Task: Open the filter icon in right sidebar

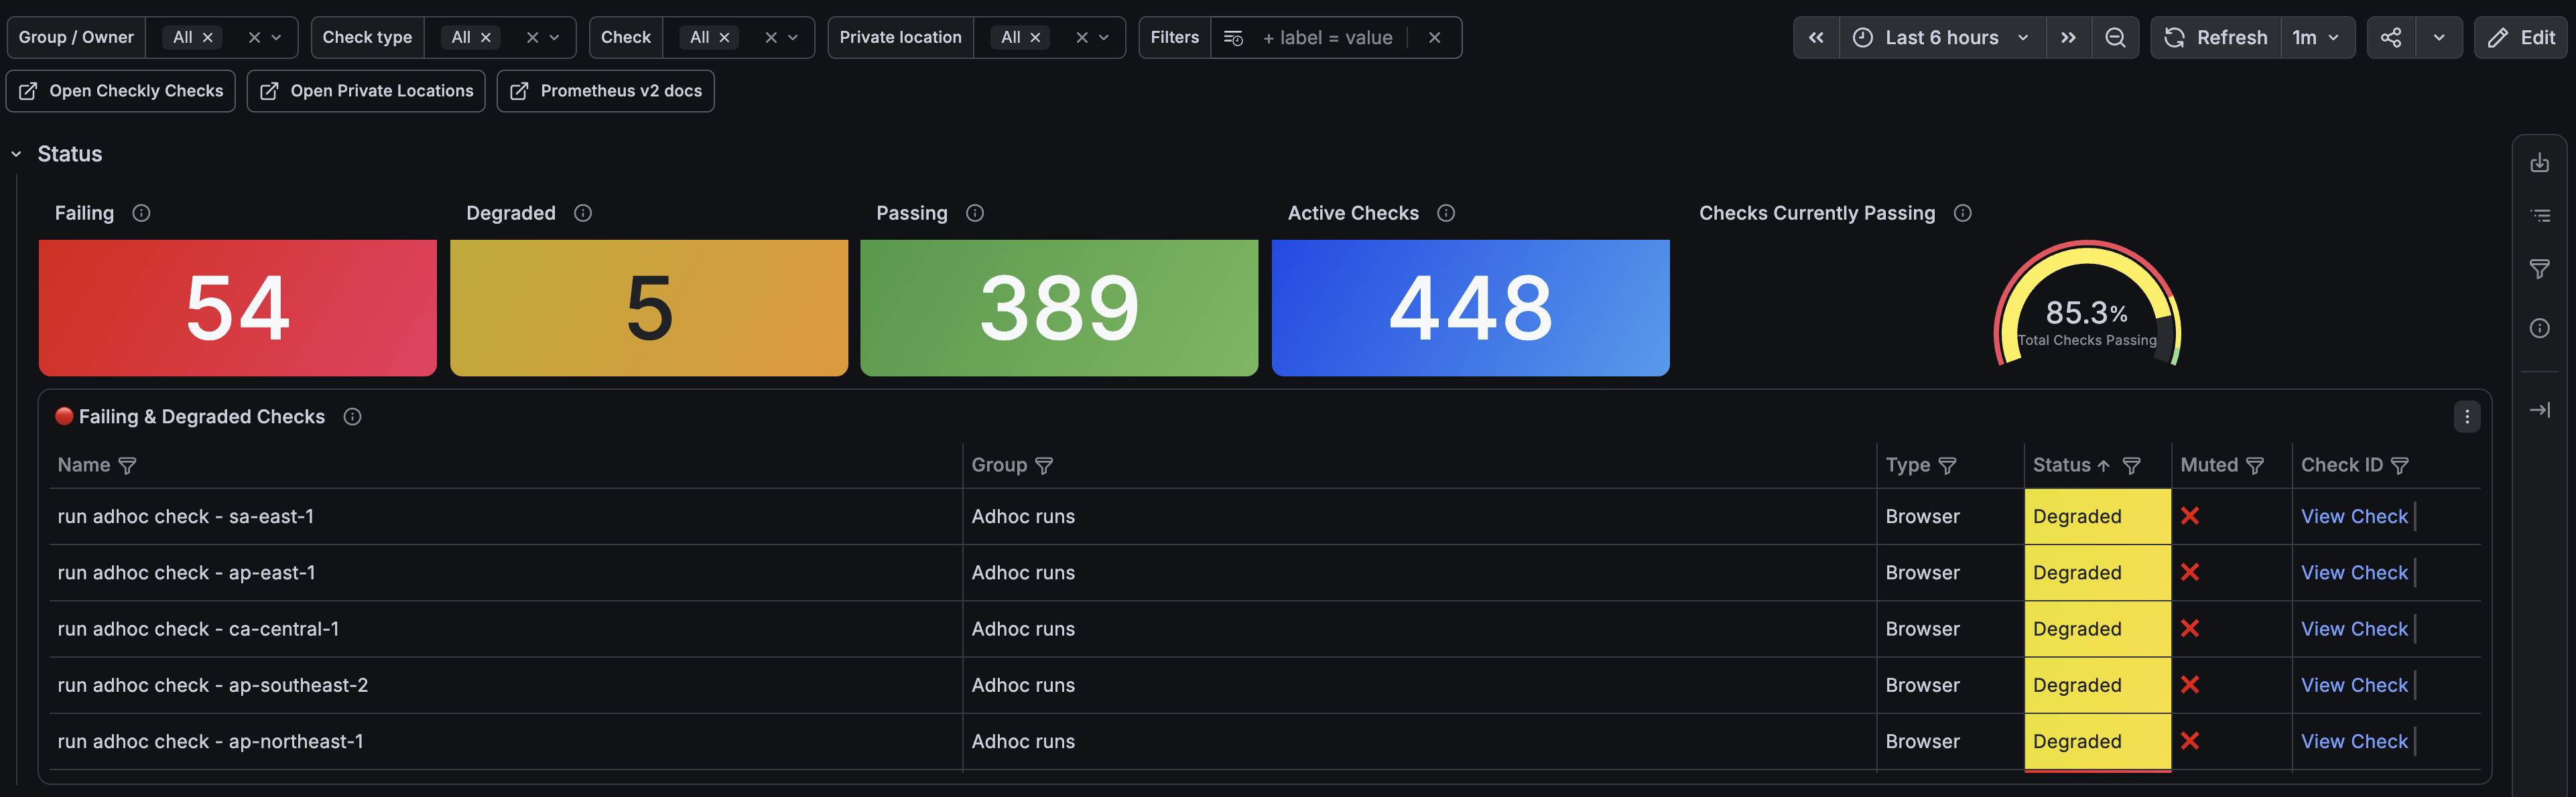Action: coord(2539,269)
